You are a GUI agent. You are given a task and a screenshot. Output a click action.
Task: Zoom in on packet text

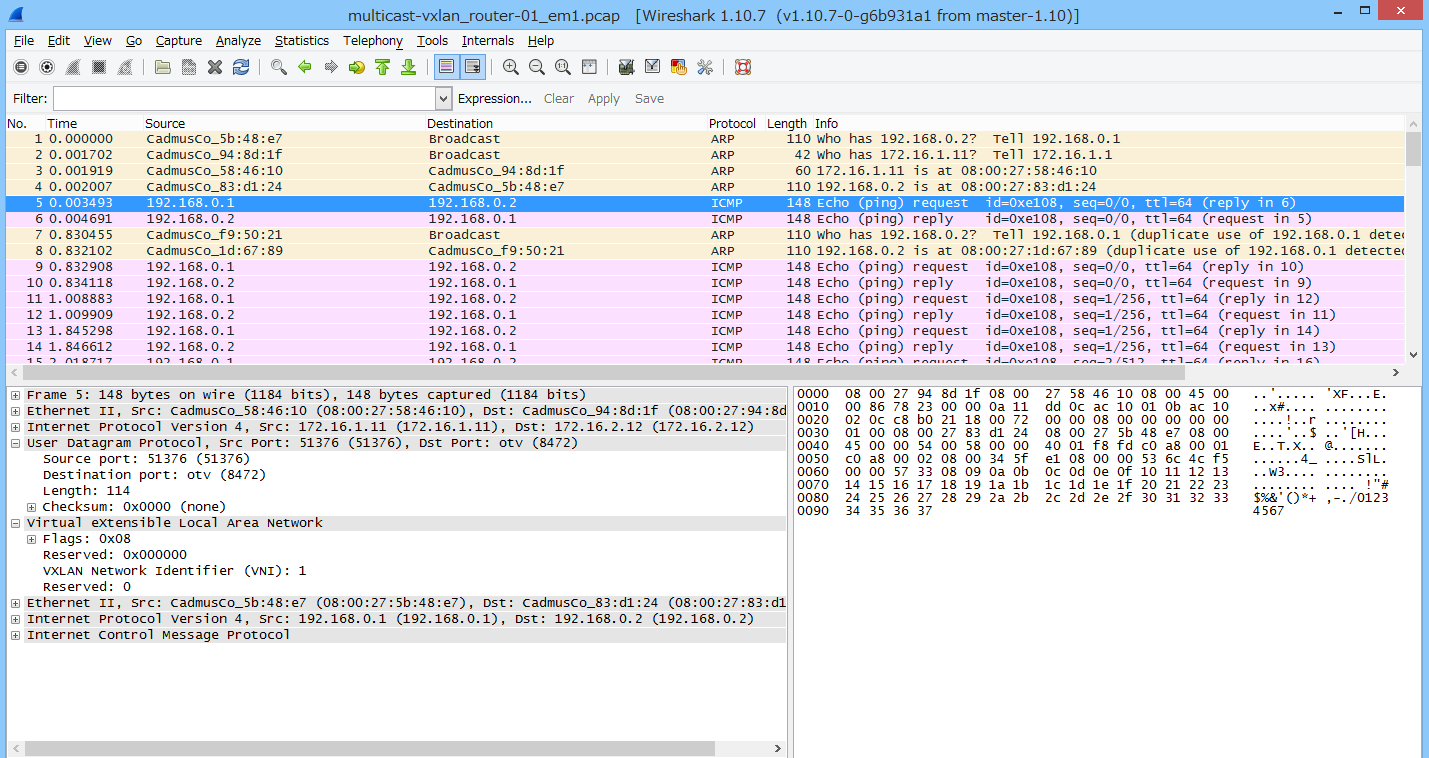click(x=511, y=67)
